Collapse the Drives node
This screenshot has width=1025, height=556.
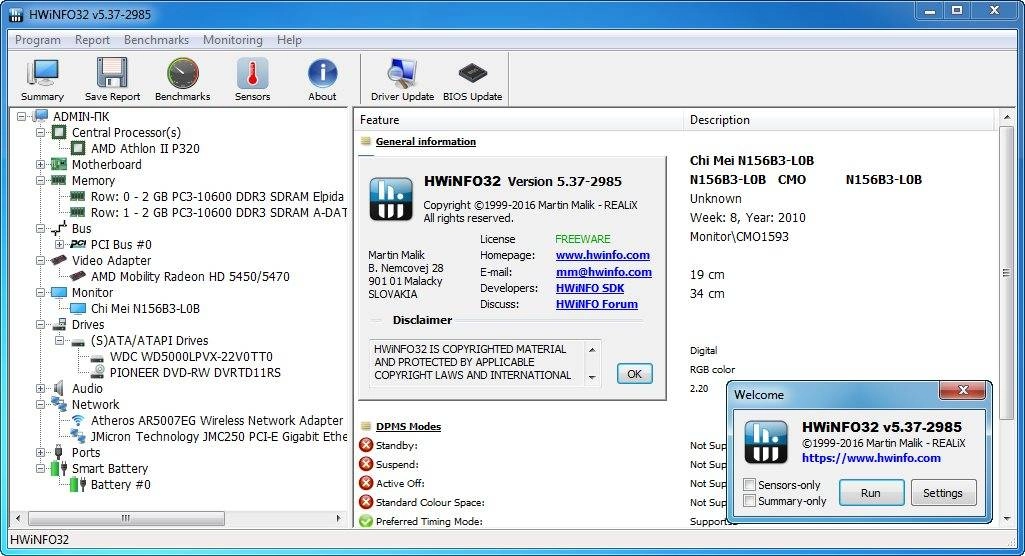point(41,325)
